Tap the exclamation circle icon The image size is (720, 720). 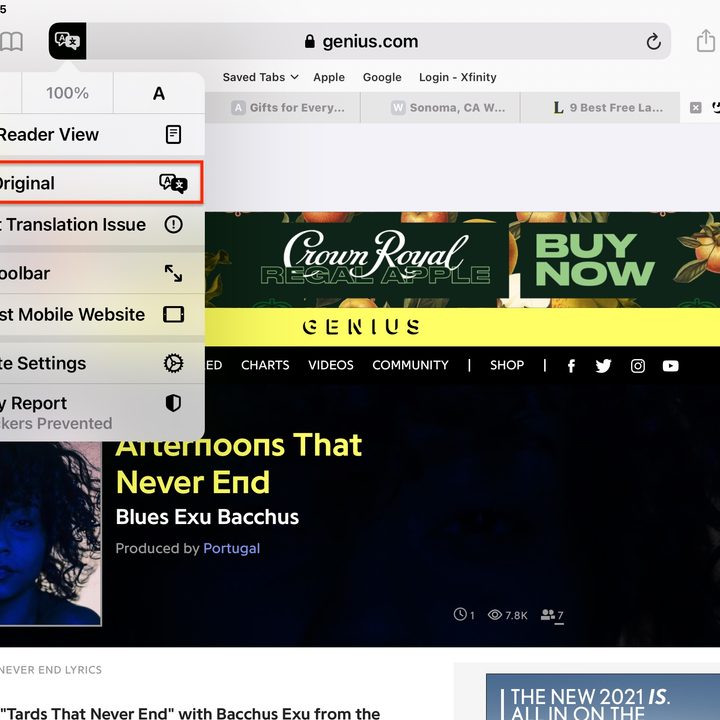click(x=174, y=225)
